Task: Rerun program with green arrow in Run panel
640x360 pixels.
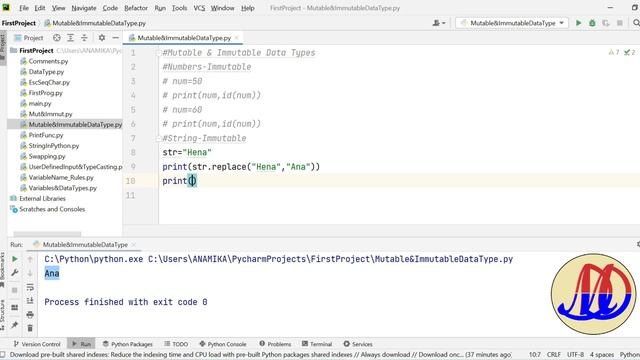Action: [x=15, y=259]
